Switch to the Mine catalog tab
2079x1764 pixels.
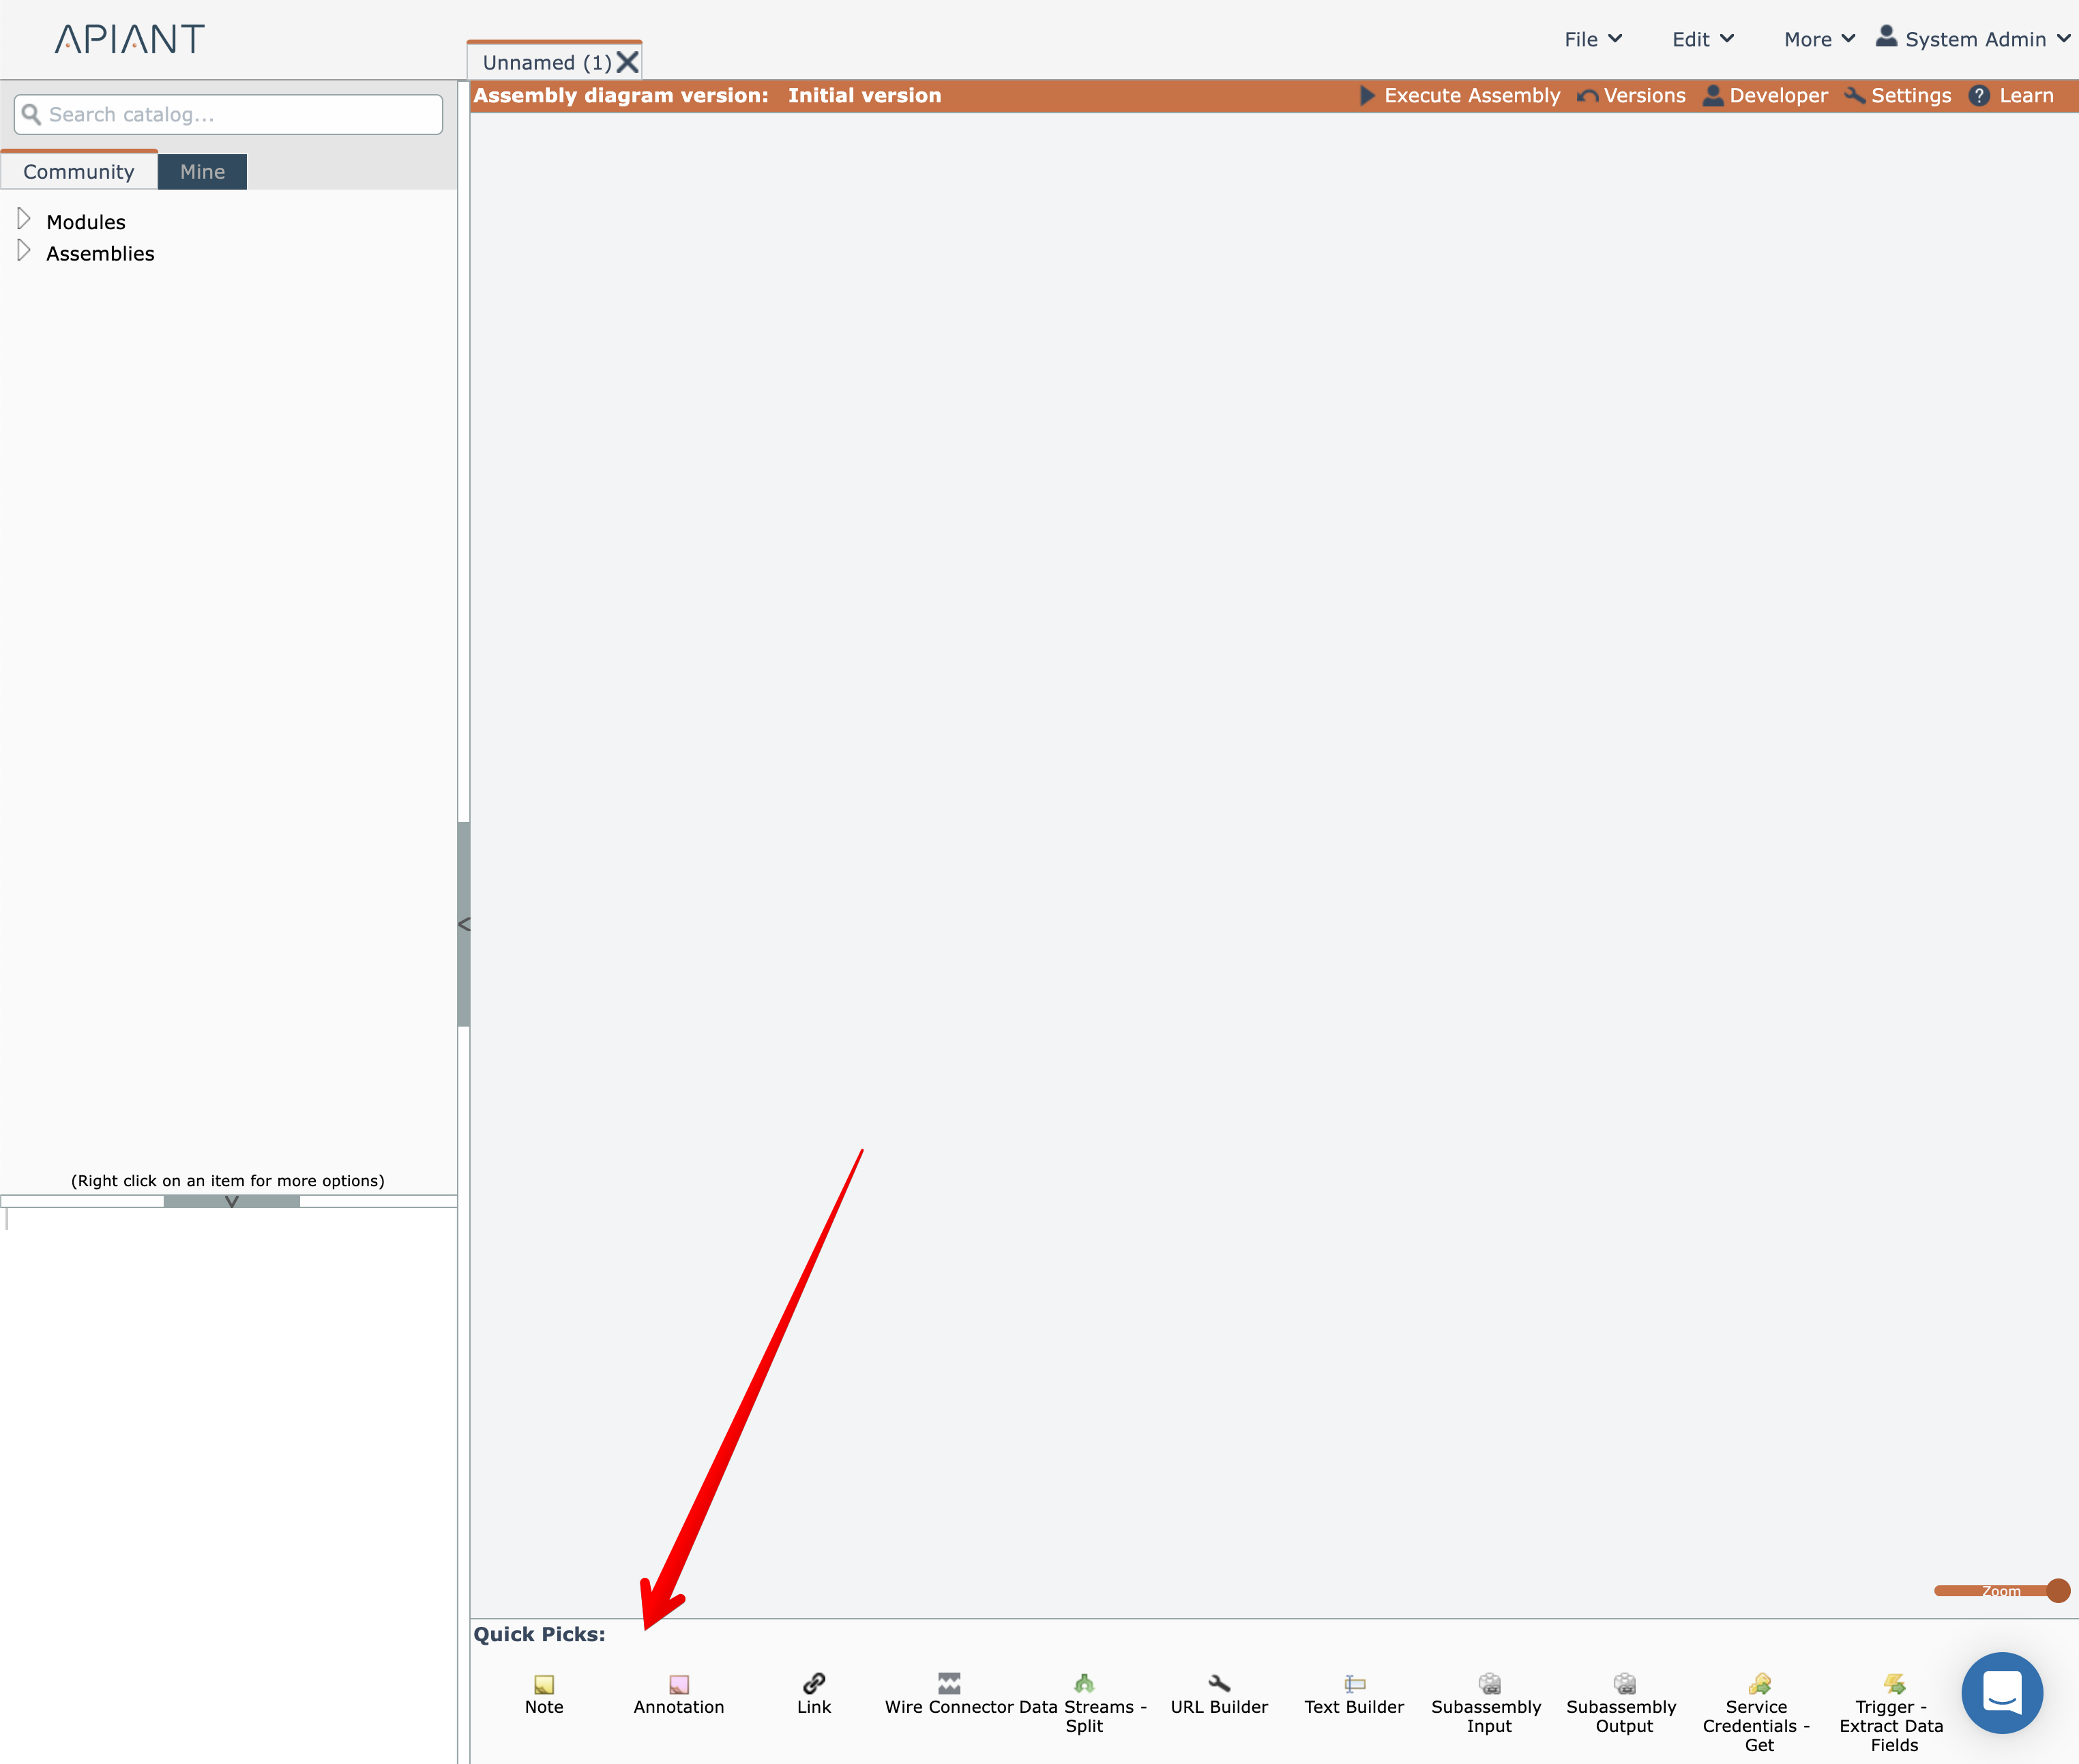[x=202, y=171]
